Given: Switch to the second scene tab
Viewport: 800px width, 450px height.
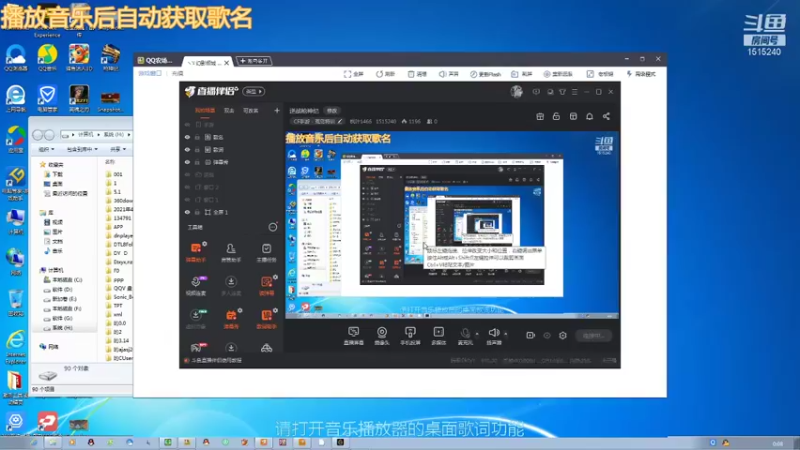Looking at the screenshot, I should coord(229,111).
